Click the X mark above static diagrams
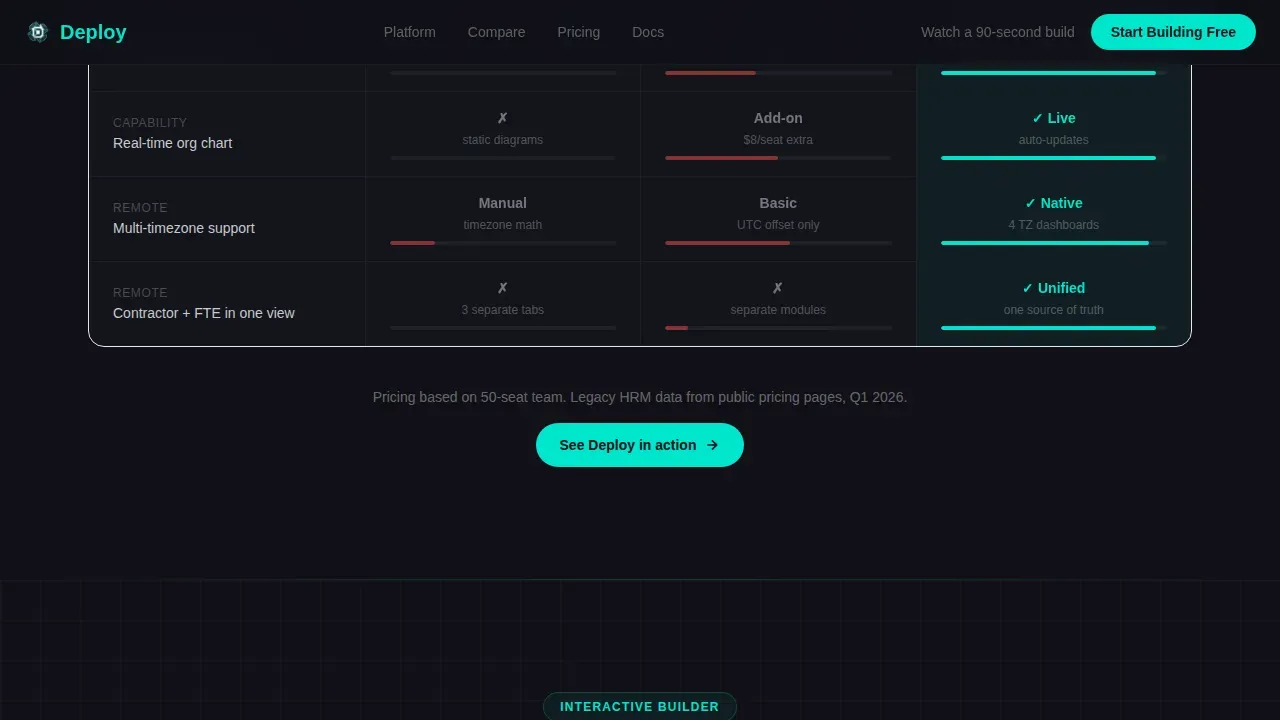The height and width of the screenshot is (720, 1280). (x=503, y=118)
